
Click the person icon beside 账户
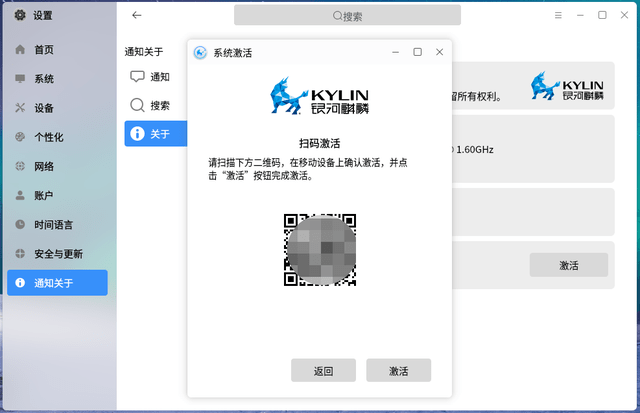point(20,195)
